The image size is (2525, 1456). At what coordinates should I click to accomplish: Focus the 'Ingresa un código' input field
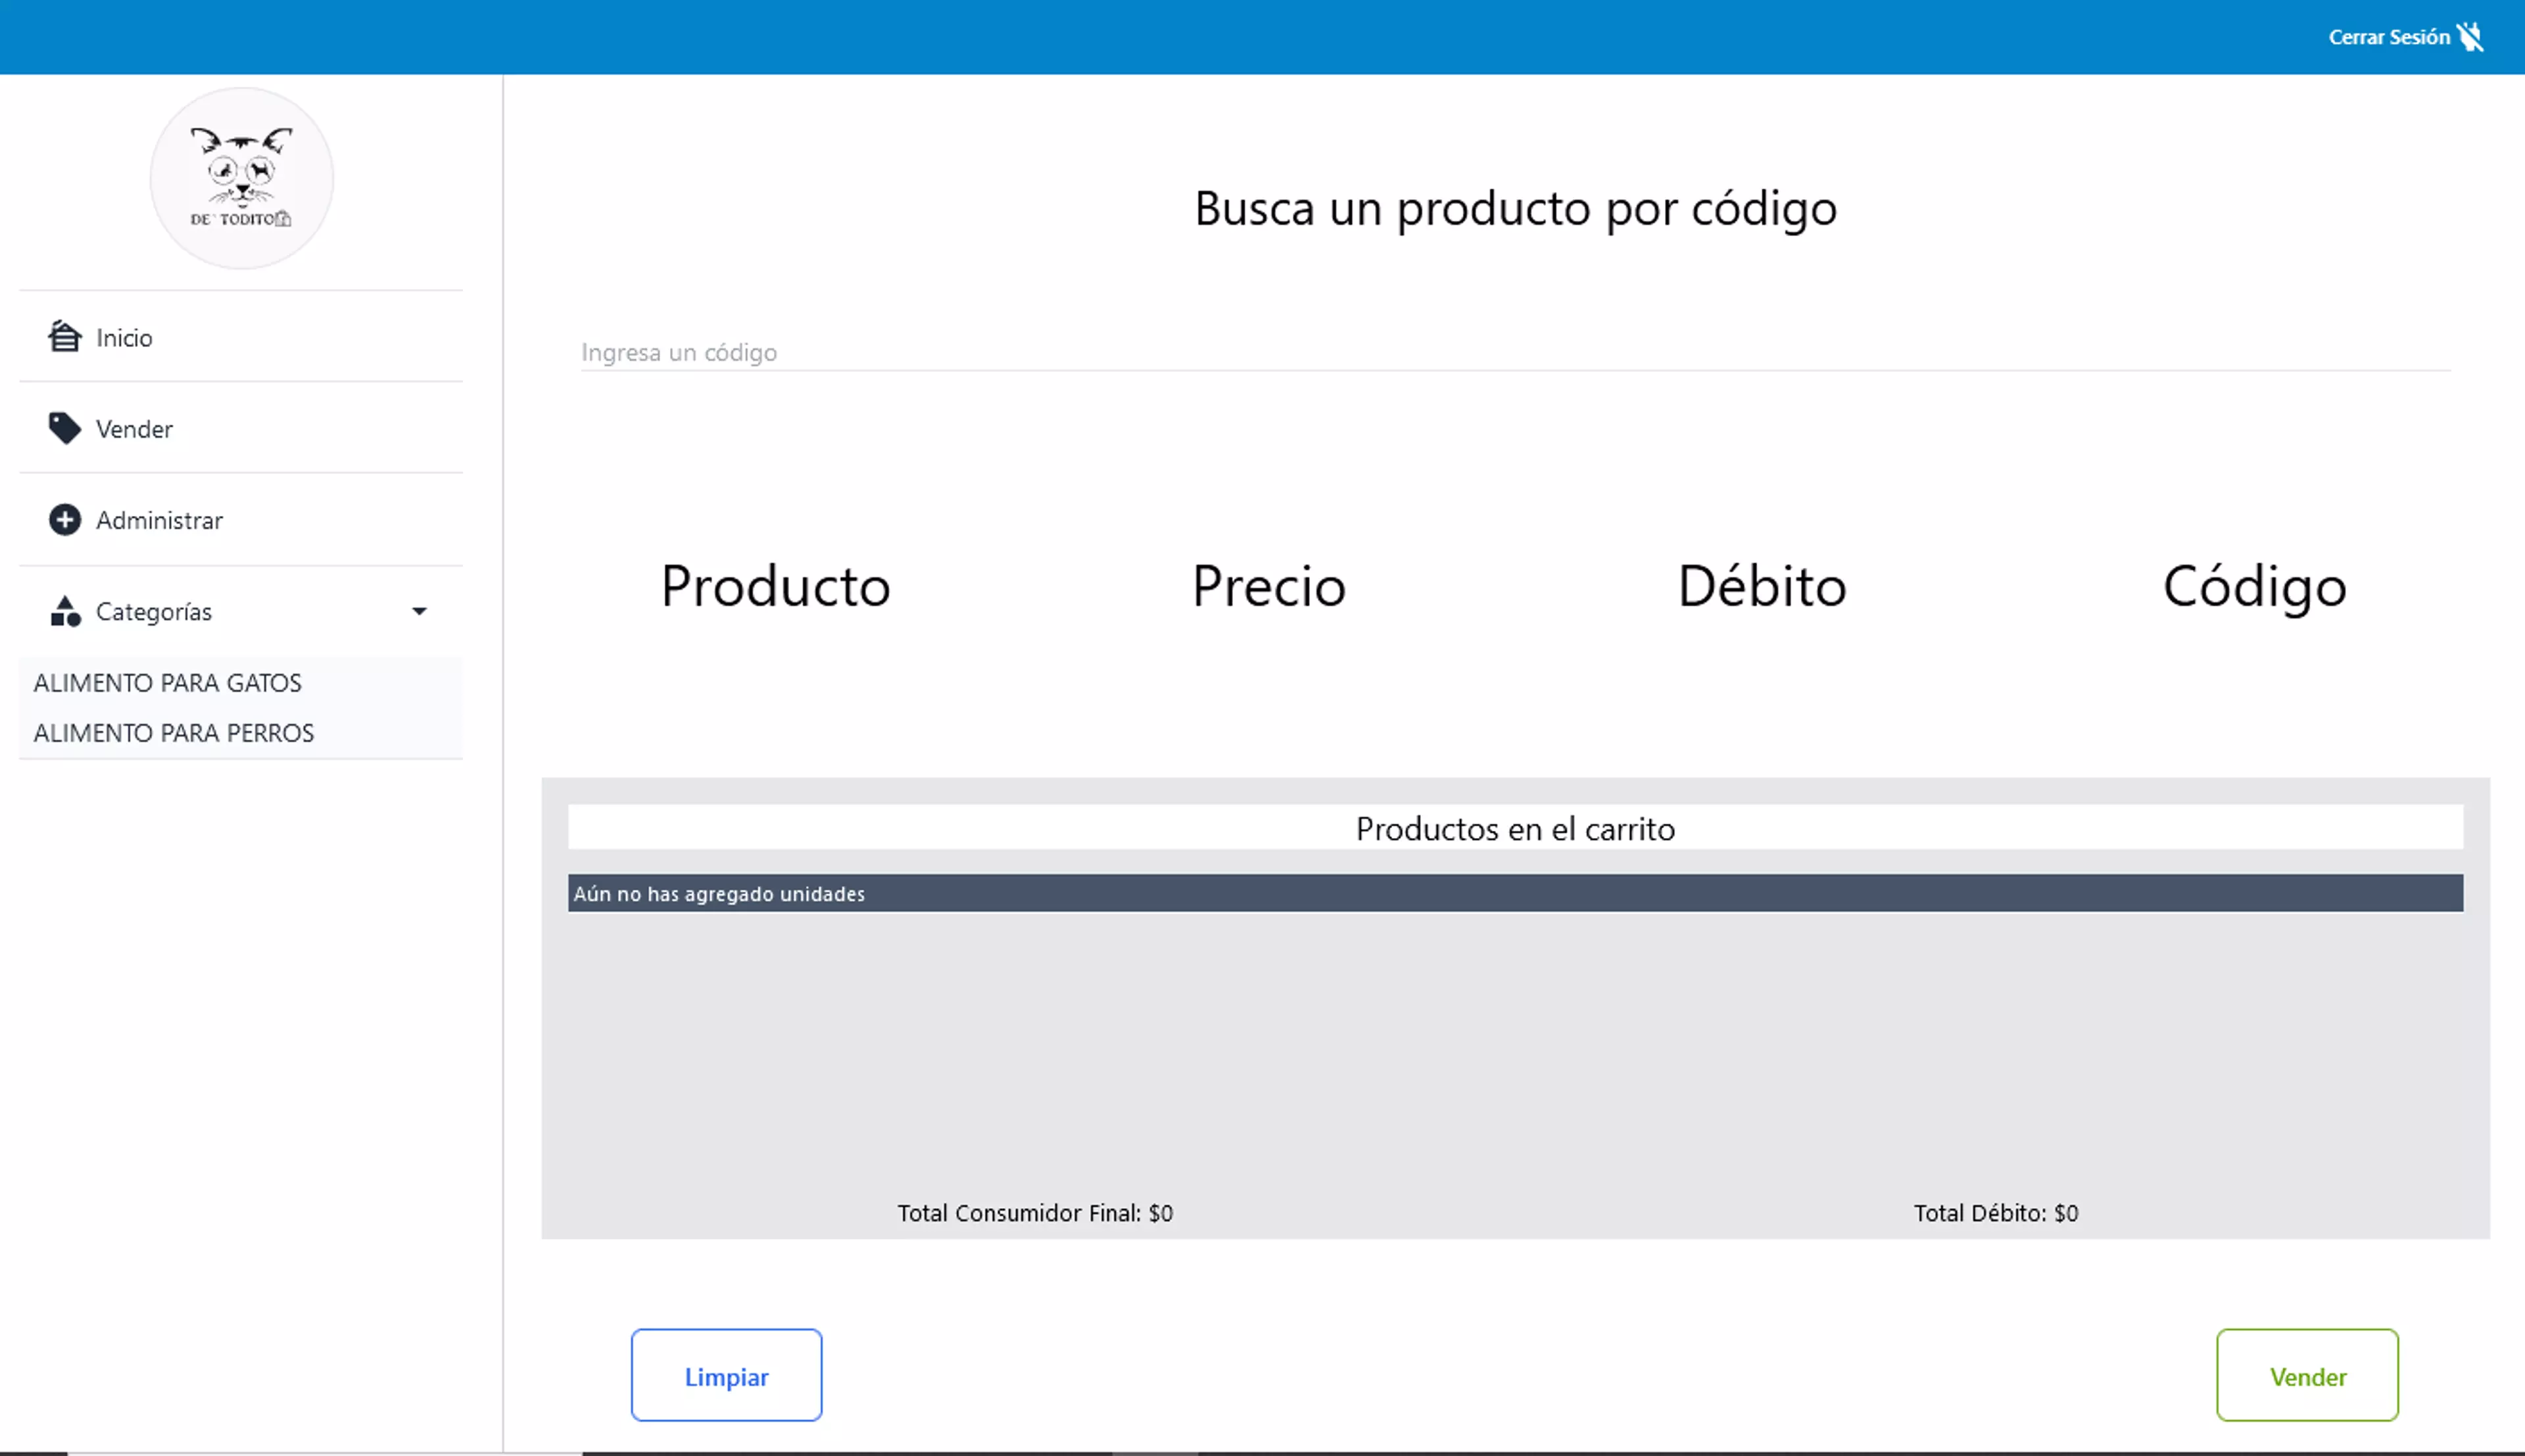[x=1516, y=352]
